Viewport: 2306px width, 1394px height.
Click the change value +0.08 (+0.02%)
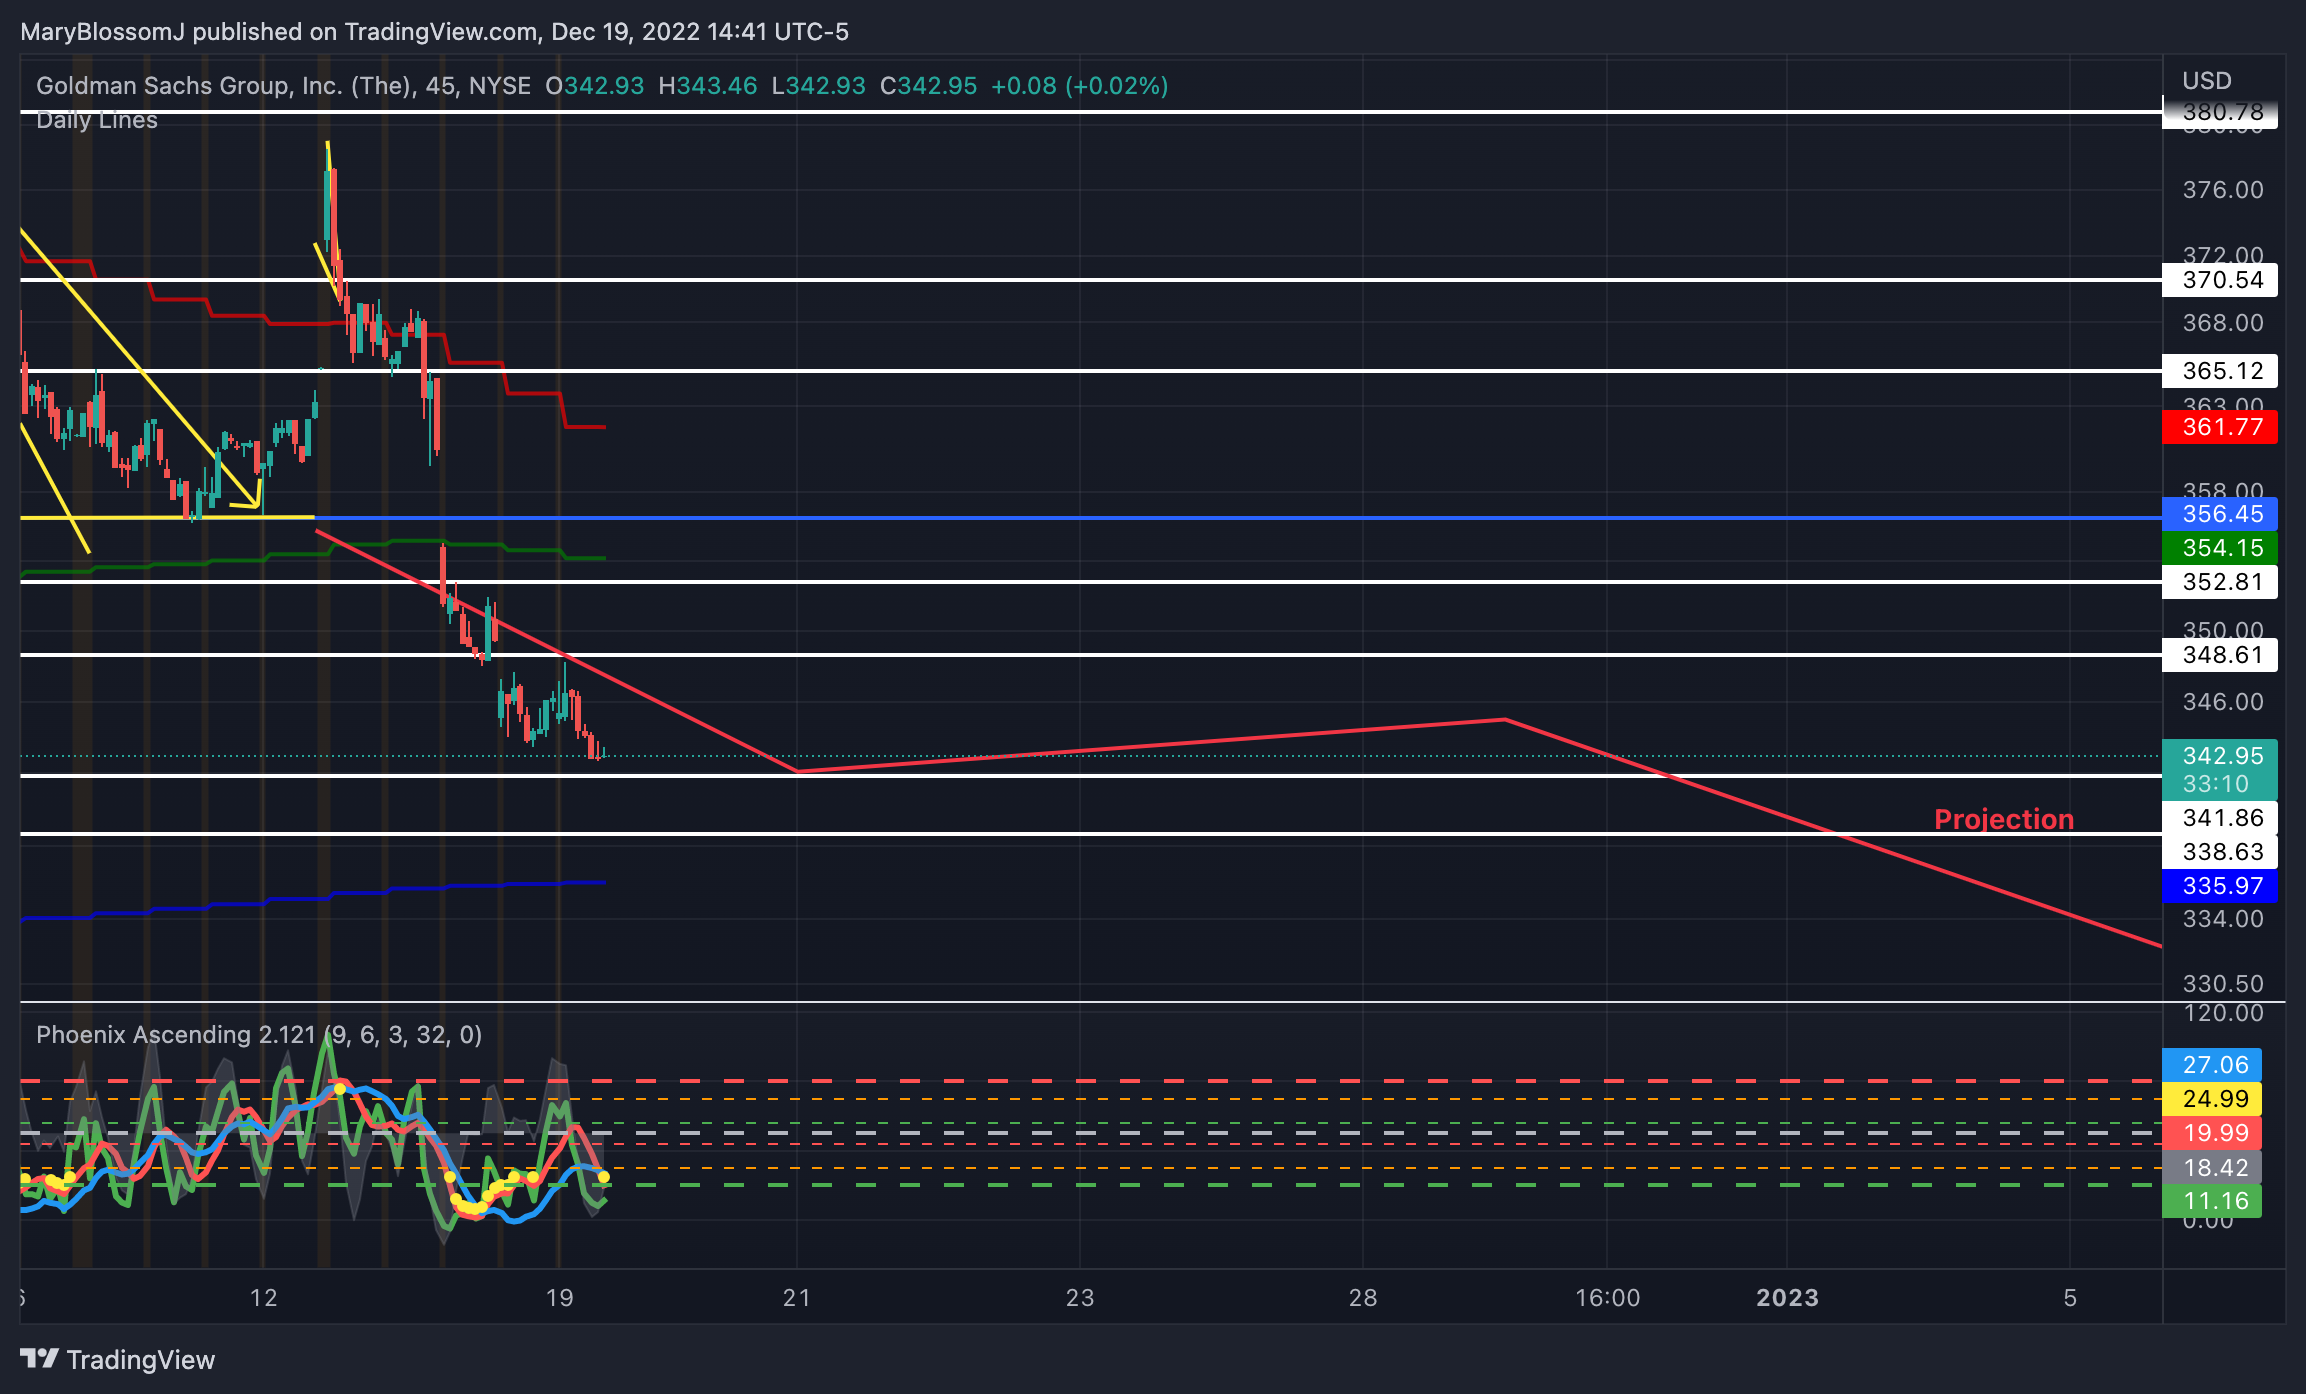(x=1080, y=86)
